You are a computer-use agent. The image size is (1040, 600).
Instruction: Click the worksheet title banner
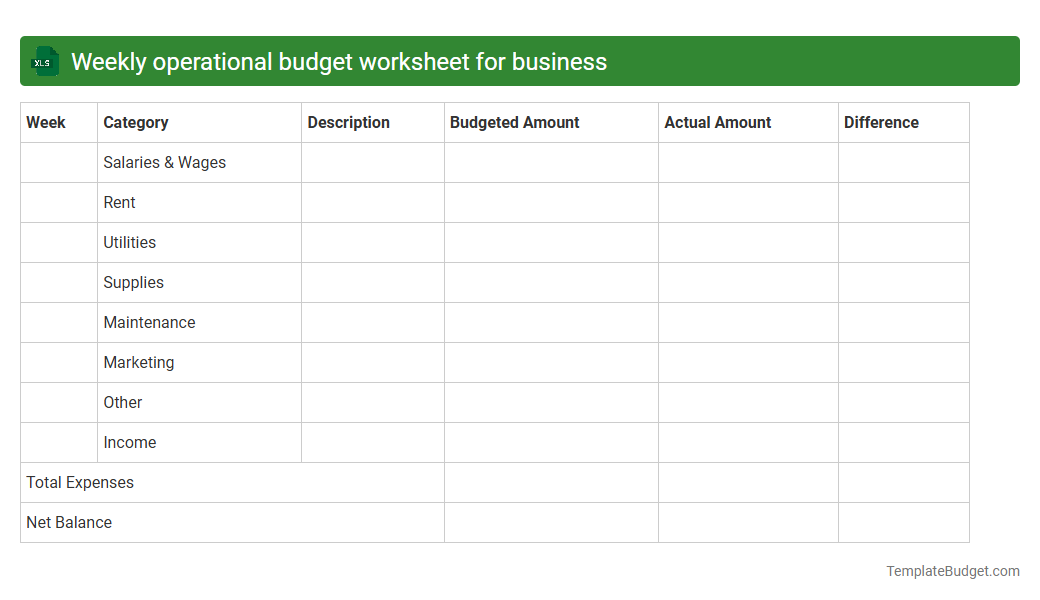520,61
